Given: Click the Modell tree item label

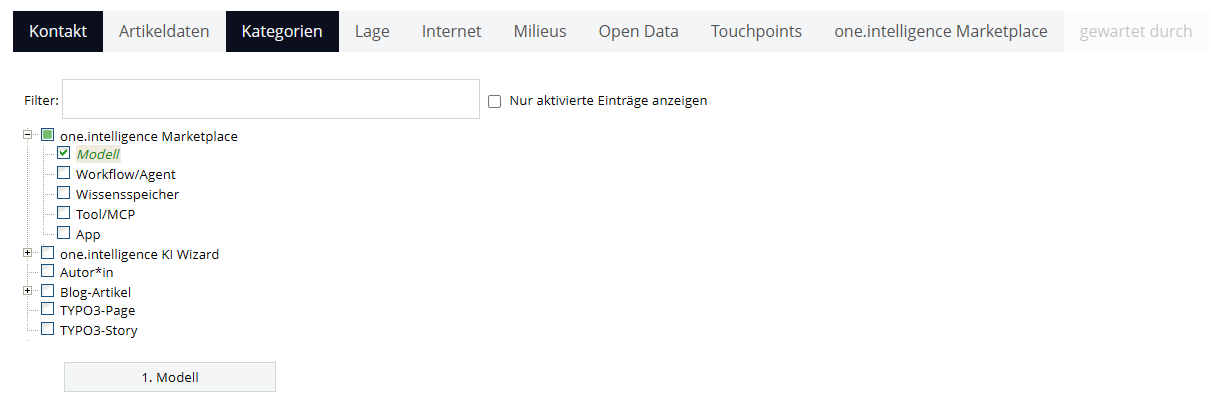Looking at the screenshot, I should pos(98,154).
